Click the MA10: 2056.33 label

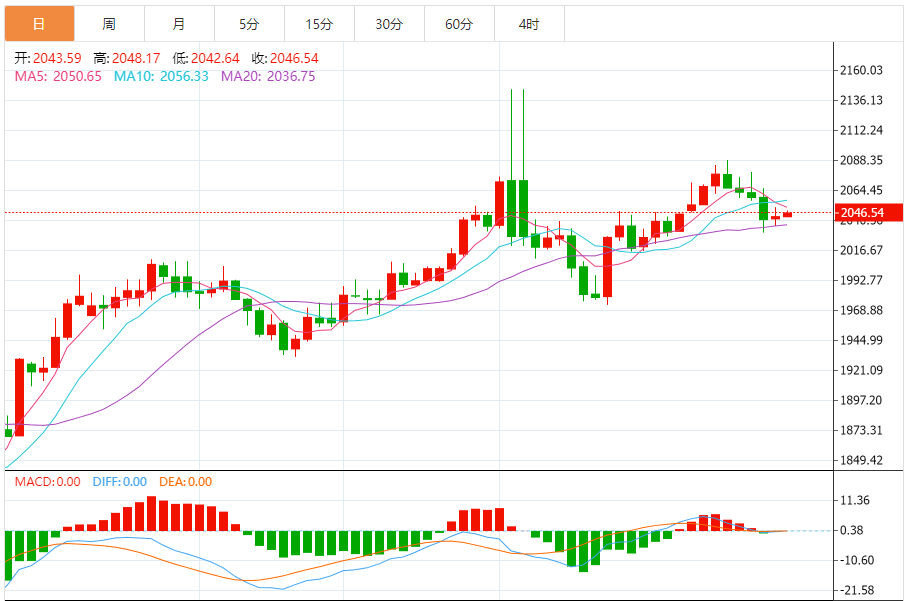(x=161, y=76)
